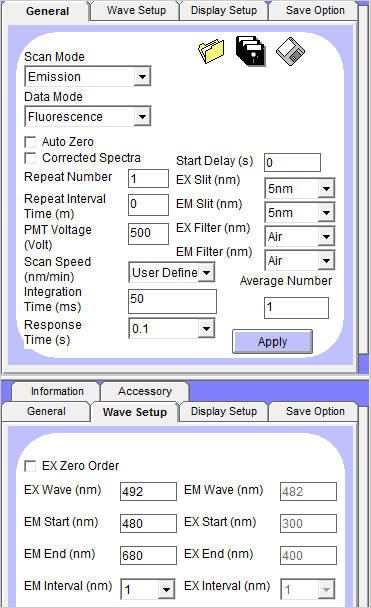The height and width of the screenshot is (608, 371).
Task: Select the EM Start wavelength field
Action: 148,523
